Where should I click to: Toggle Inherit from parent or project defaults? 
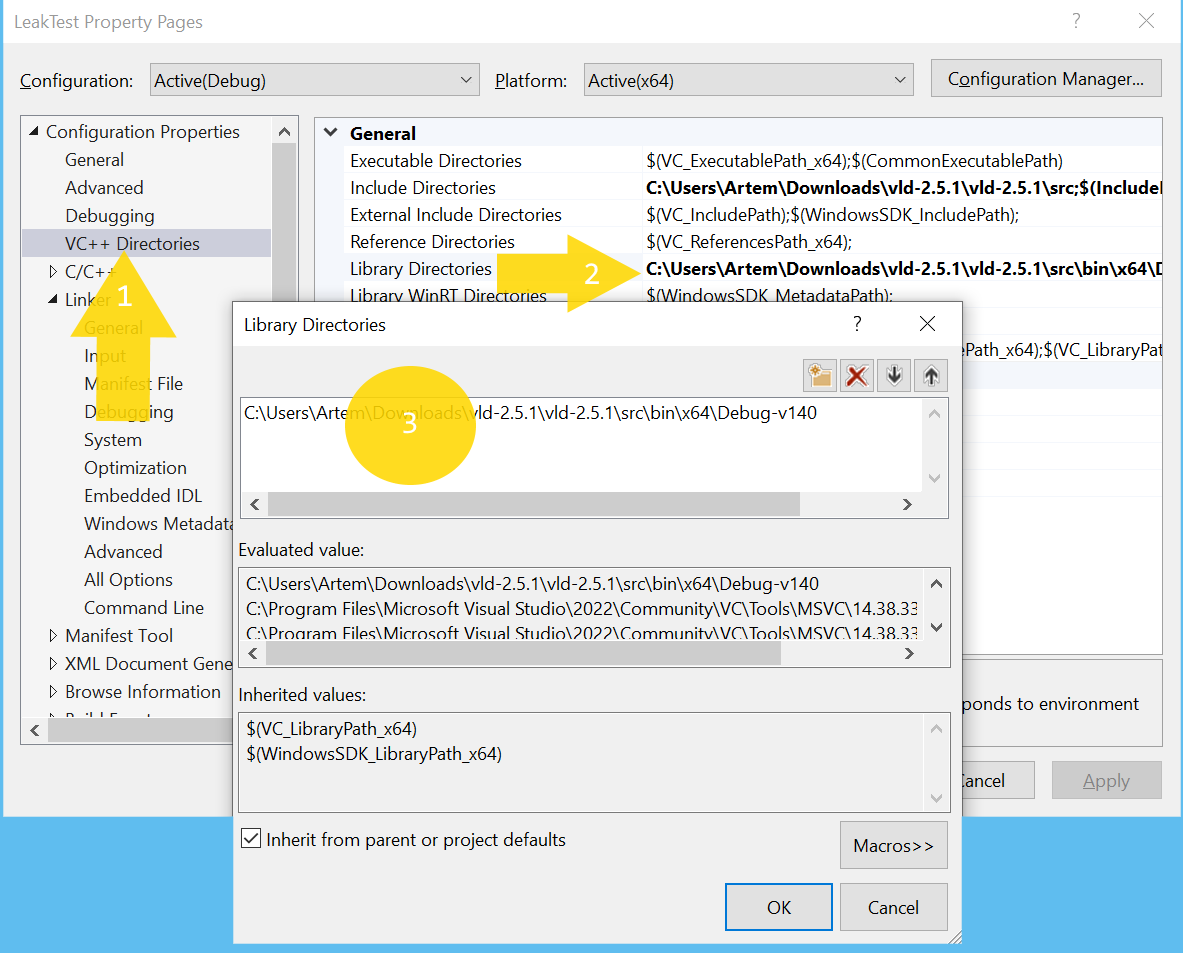(250, 837)
